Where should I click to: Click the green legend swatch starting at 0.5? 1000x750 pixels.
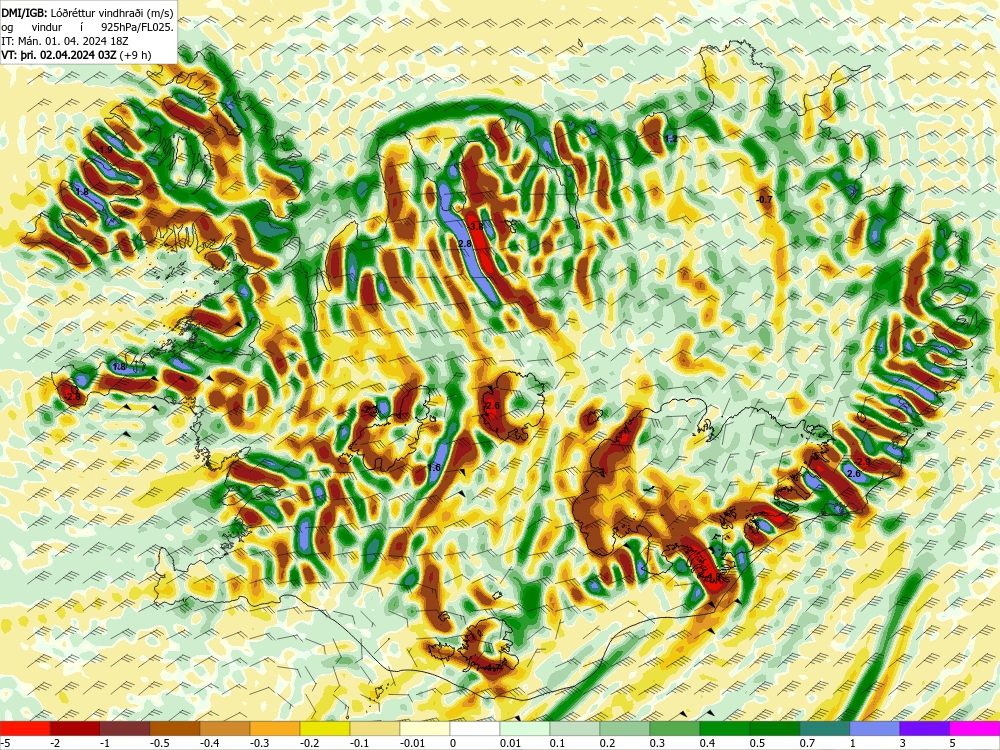pyautogui.click(x=775, y=728)
